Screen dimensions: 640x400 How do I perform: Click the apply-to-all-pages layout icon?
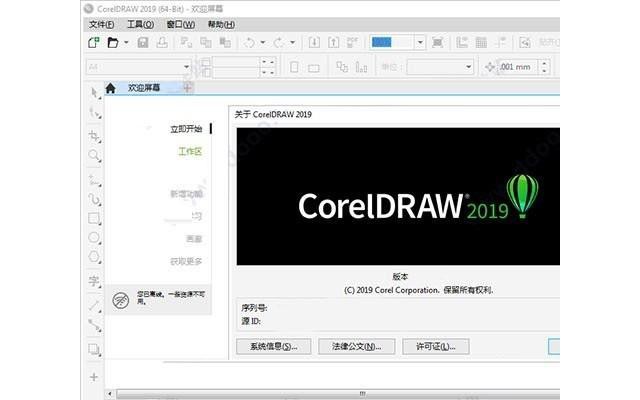(342, 67)
